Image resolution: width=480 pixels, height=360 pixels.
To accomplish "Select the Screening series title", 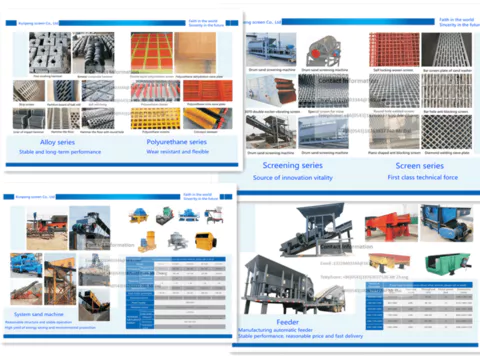I will pos(293,165).
